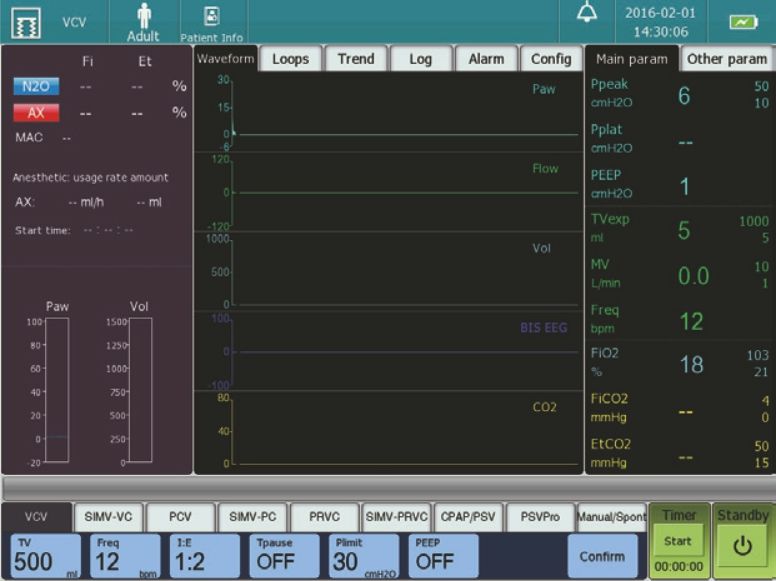The width and height of the screenshot is (776, 581).
Task: Open the Patient Info icon
Action: point(211,22)
